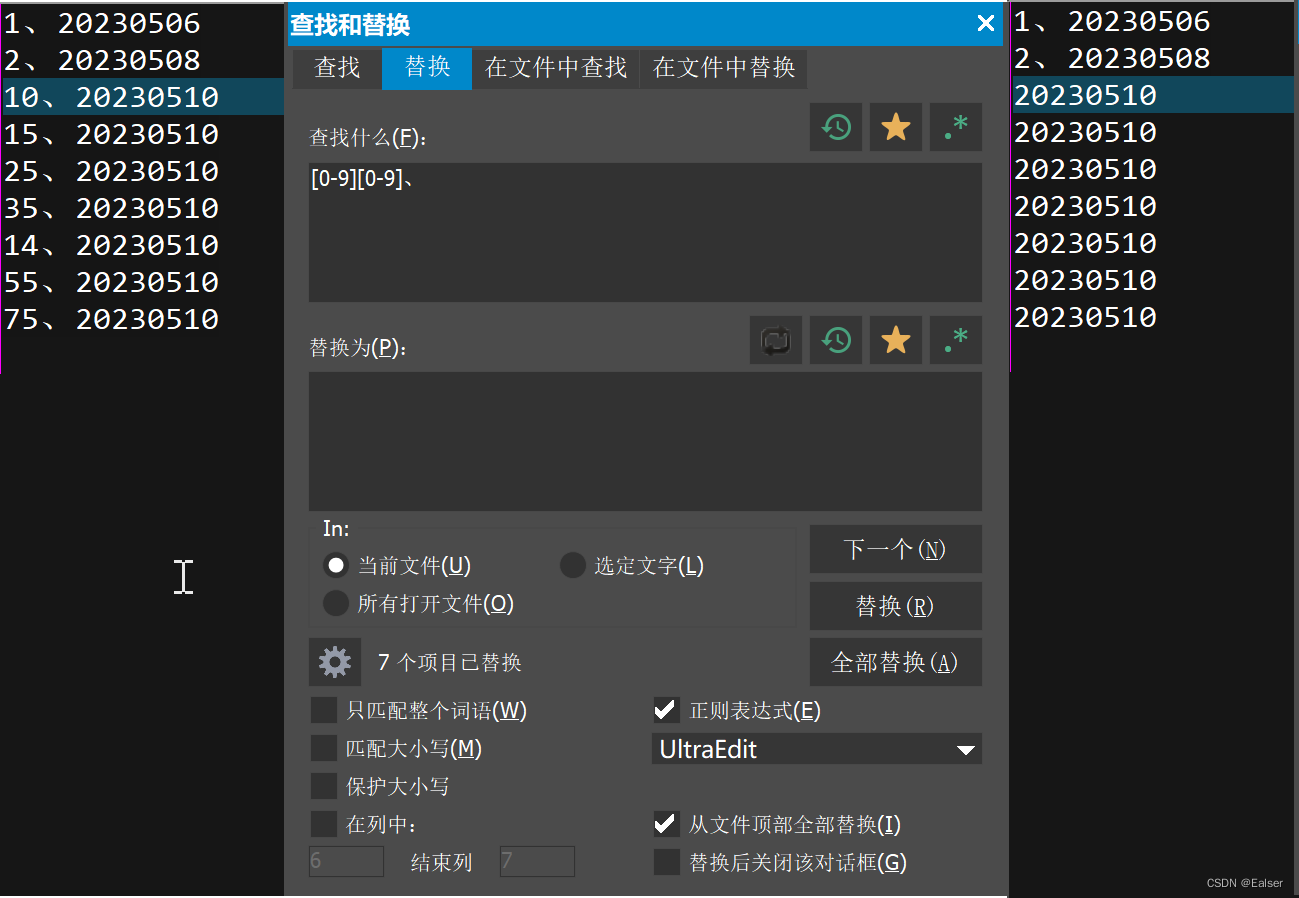Click the 查找什么 input field

tap(645, 232)
